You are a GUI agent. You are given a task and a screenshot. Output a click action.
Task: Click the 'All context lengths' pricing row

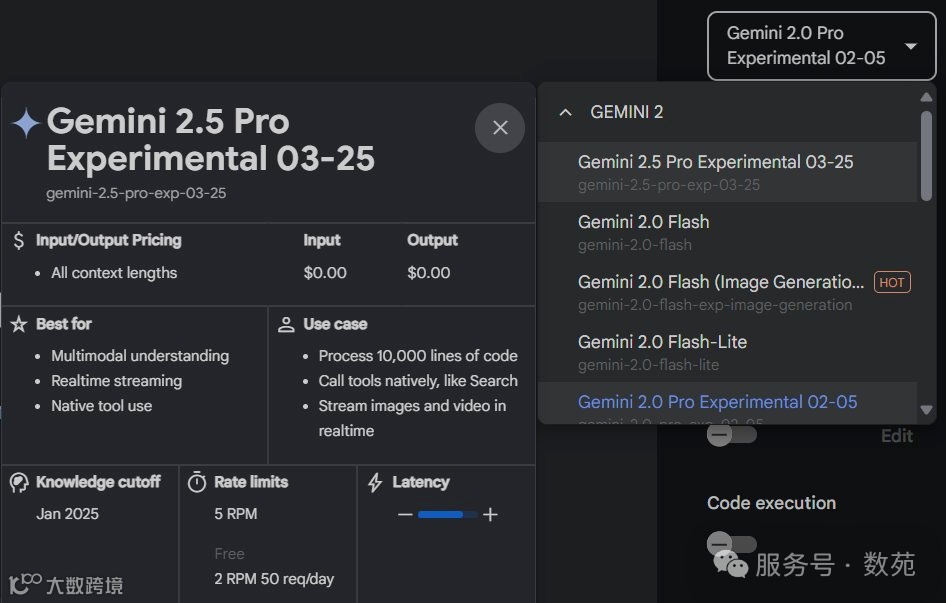coord(114,273)
